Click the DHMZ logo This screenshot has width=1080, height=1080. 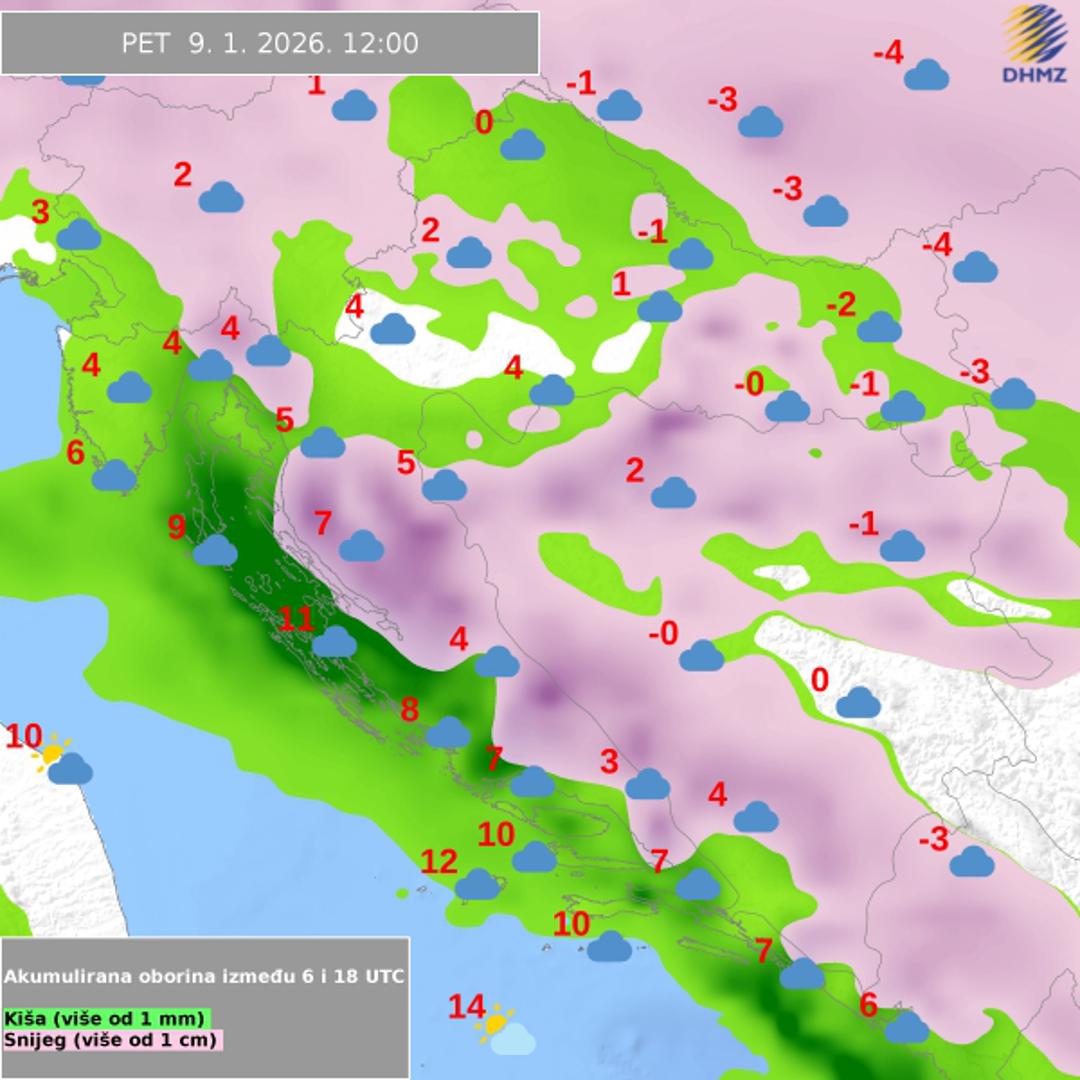pyautogui.click(x=1035, y=45)
